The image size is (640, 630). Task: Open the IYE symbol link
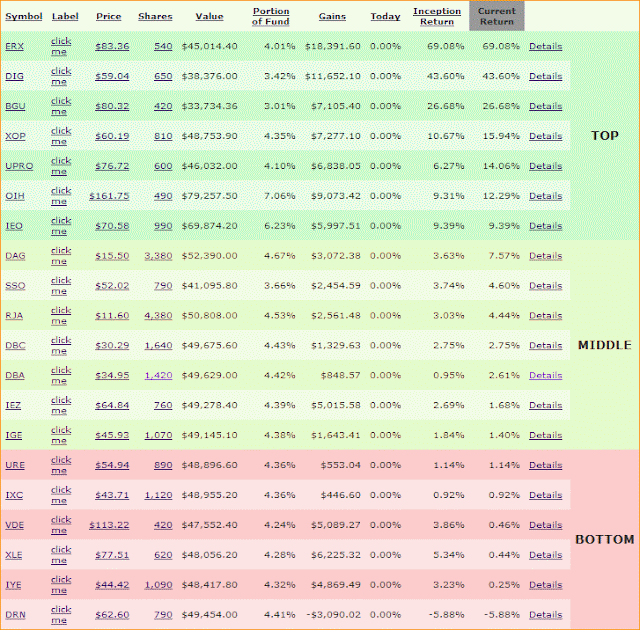13,585
